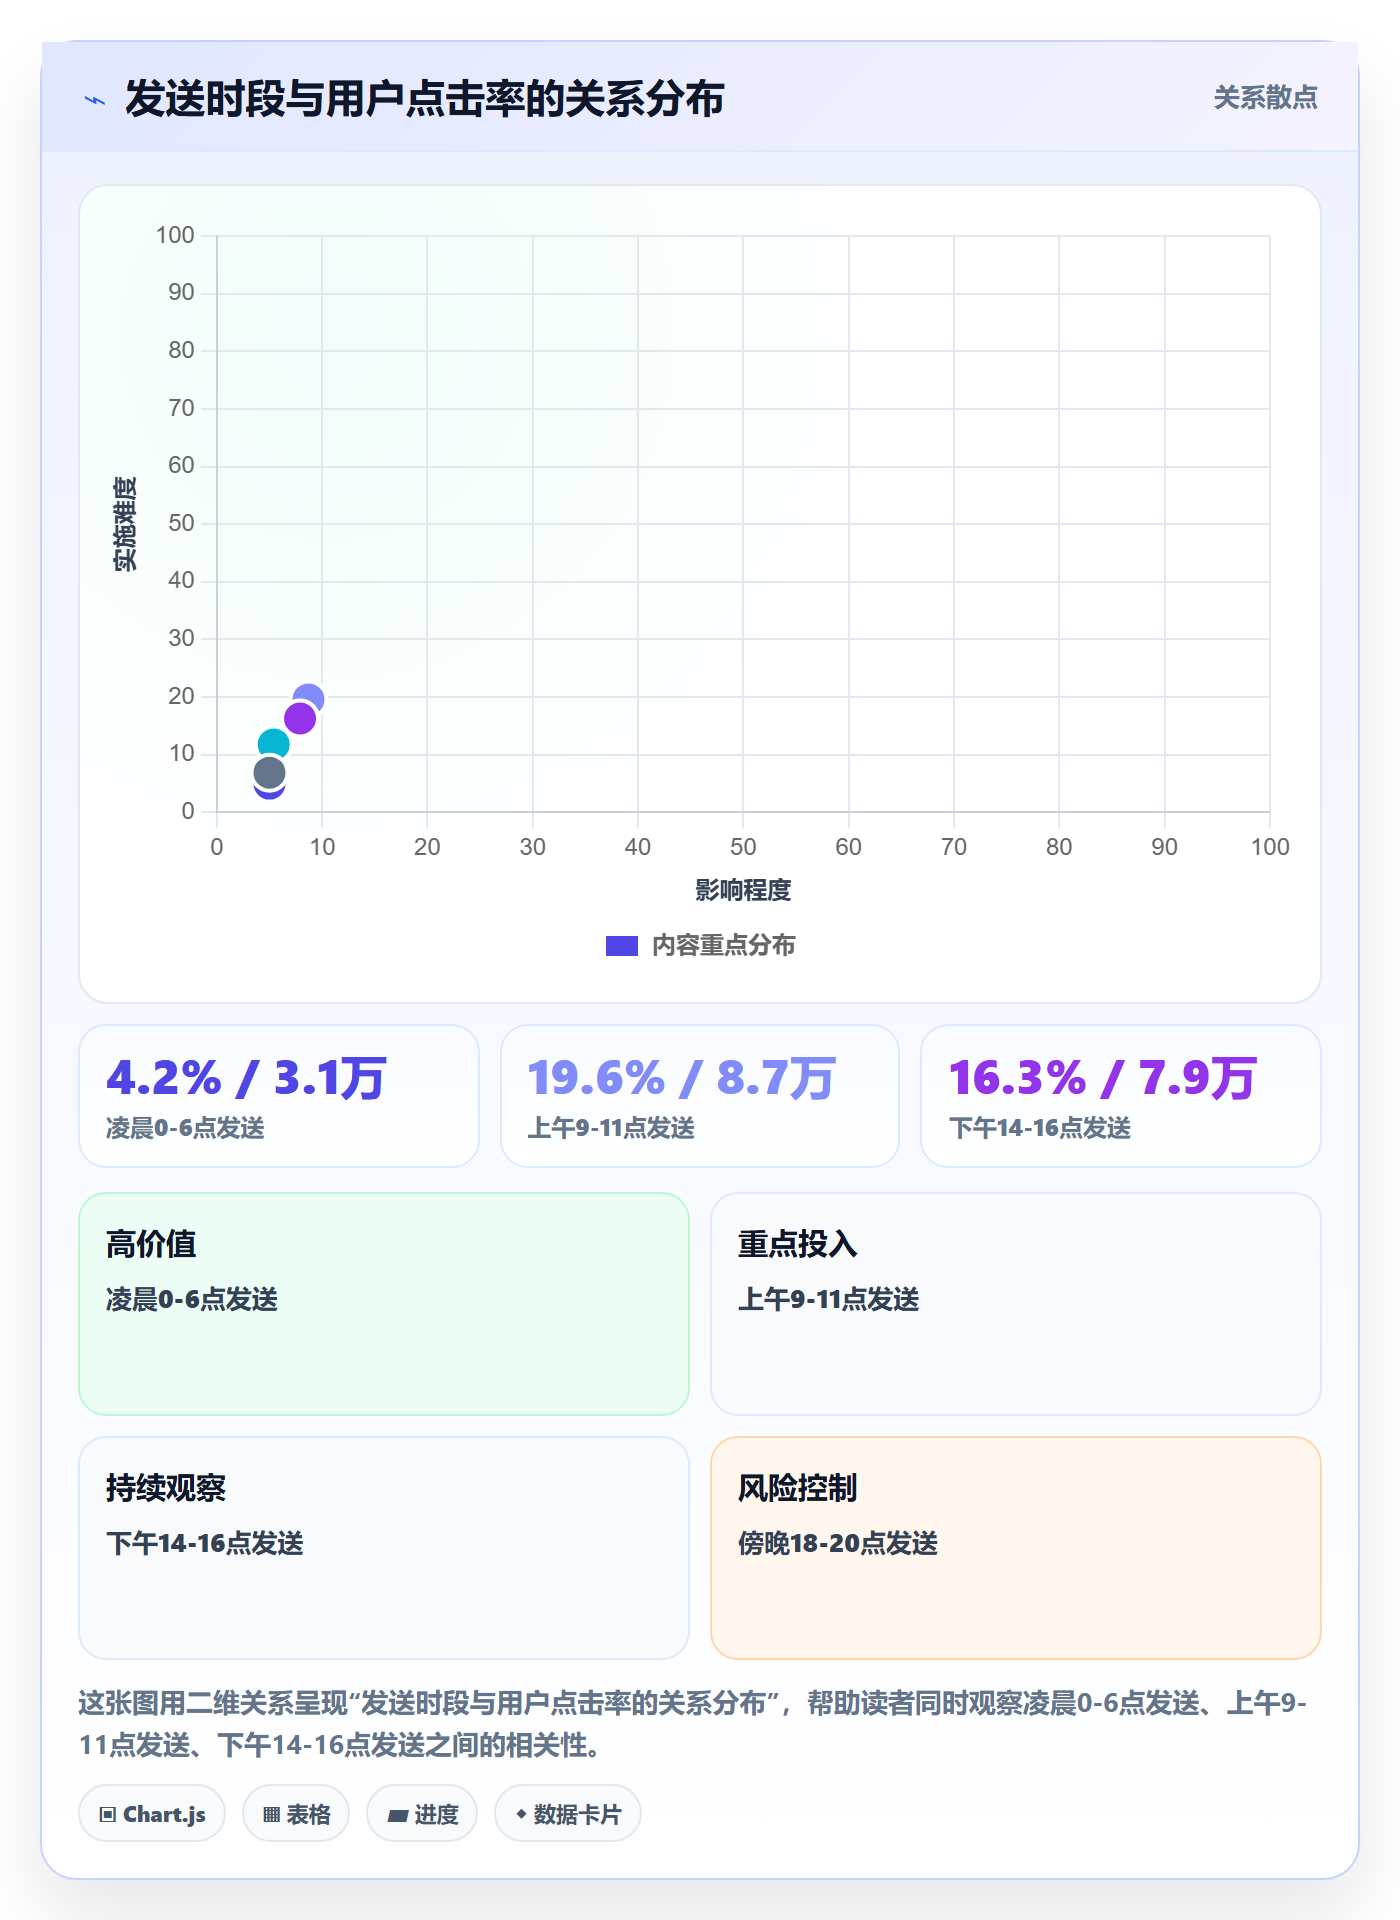Viewport: 1400px width, 1920px height.
Task: Click 傍晚18-20点发送 in the 风险控制 card
Action: (x=838, y=1543)
